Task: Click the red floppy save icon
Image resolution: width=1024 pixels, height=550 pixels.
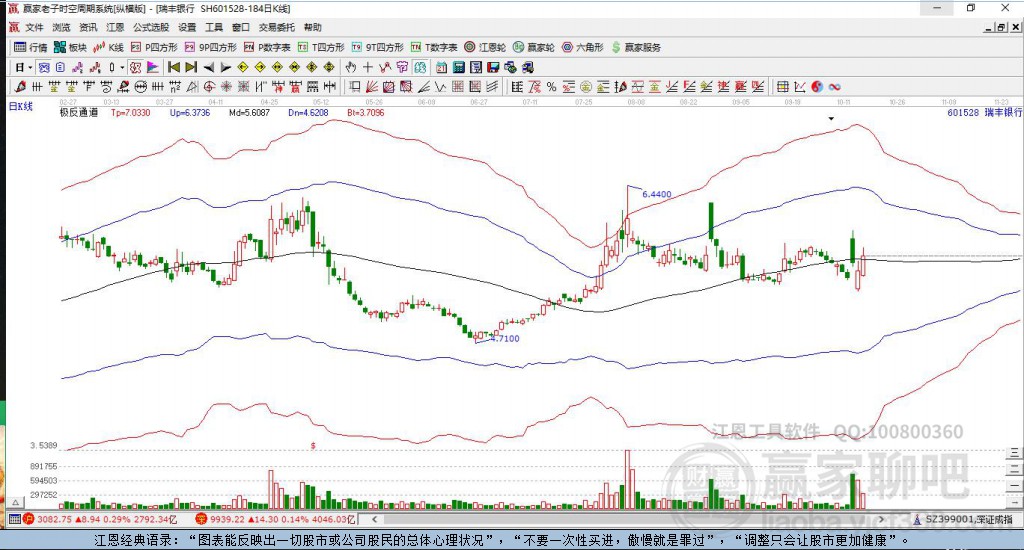Action: tap(493, 67)
